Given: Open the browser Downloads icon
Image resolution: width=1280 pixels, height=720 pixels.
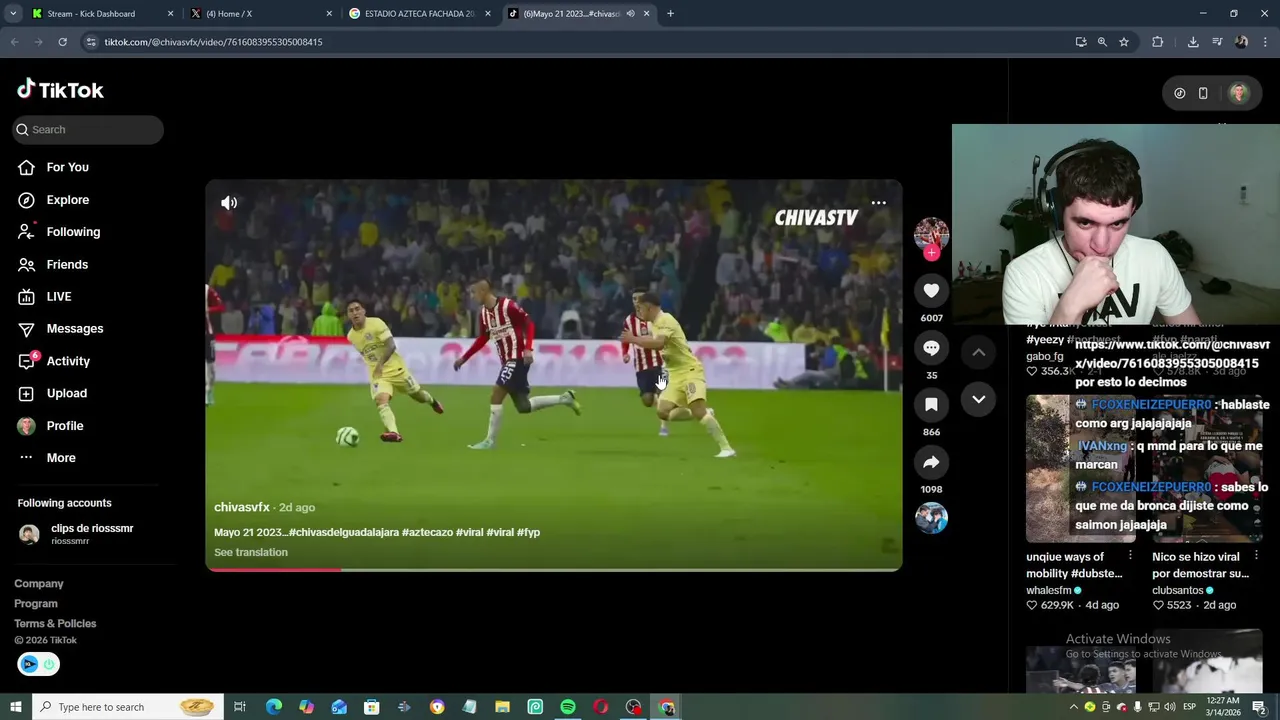Looking at the screenshot, I should (1193, 42).
